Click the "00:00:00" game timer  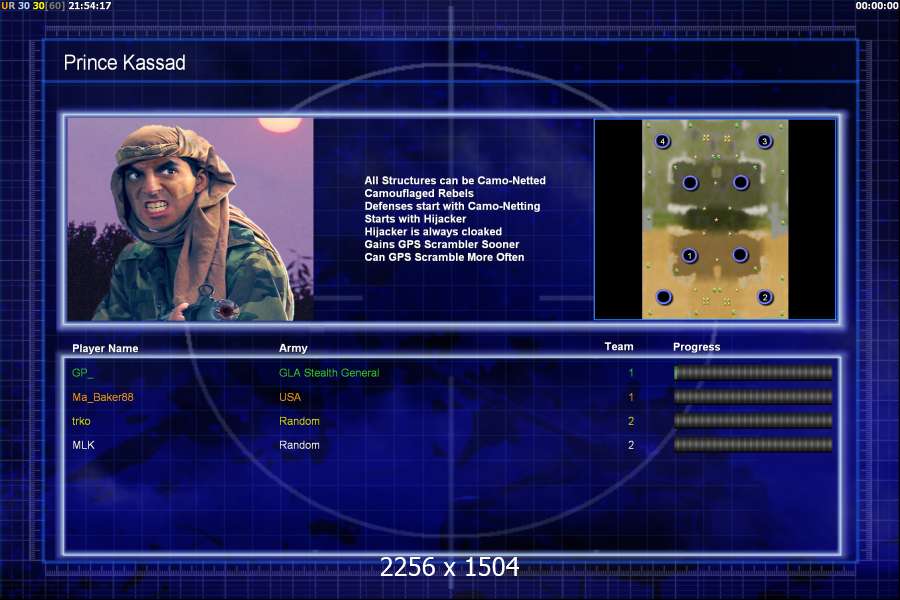(x=876, y=6)
